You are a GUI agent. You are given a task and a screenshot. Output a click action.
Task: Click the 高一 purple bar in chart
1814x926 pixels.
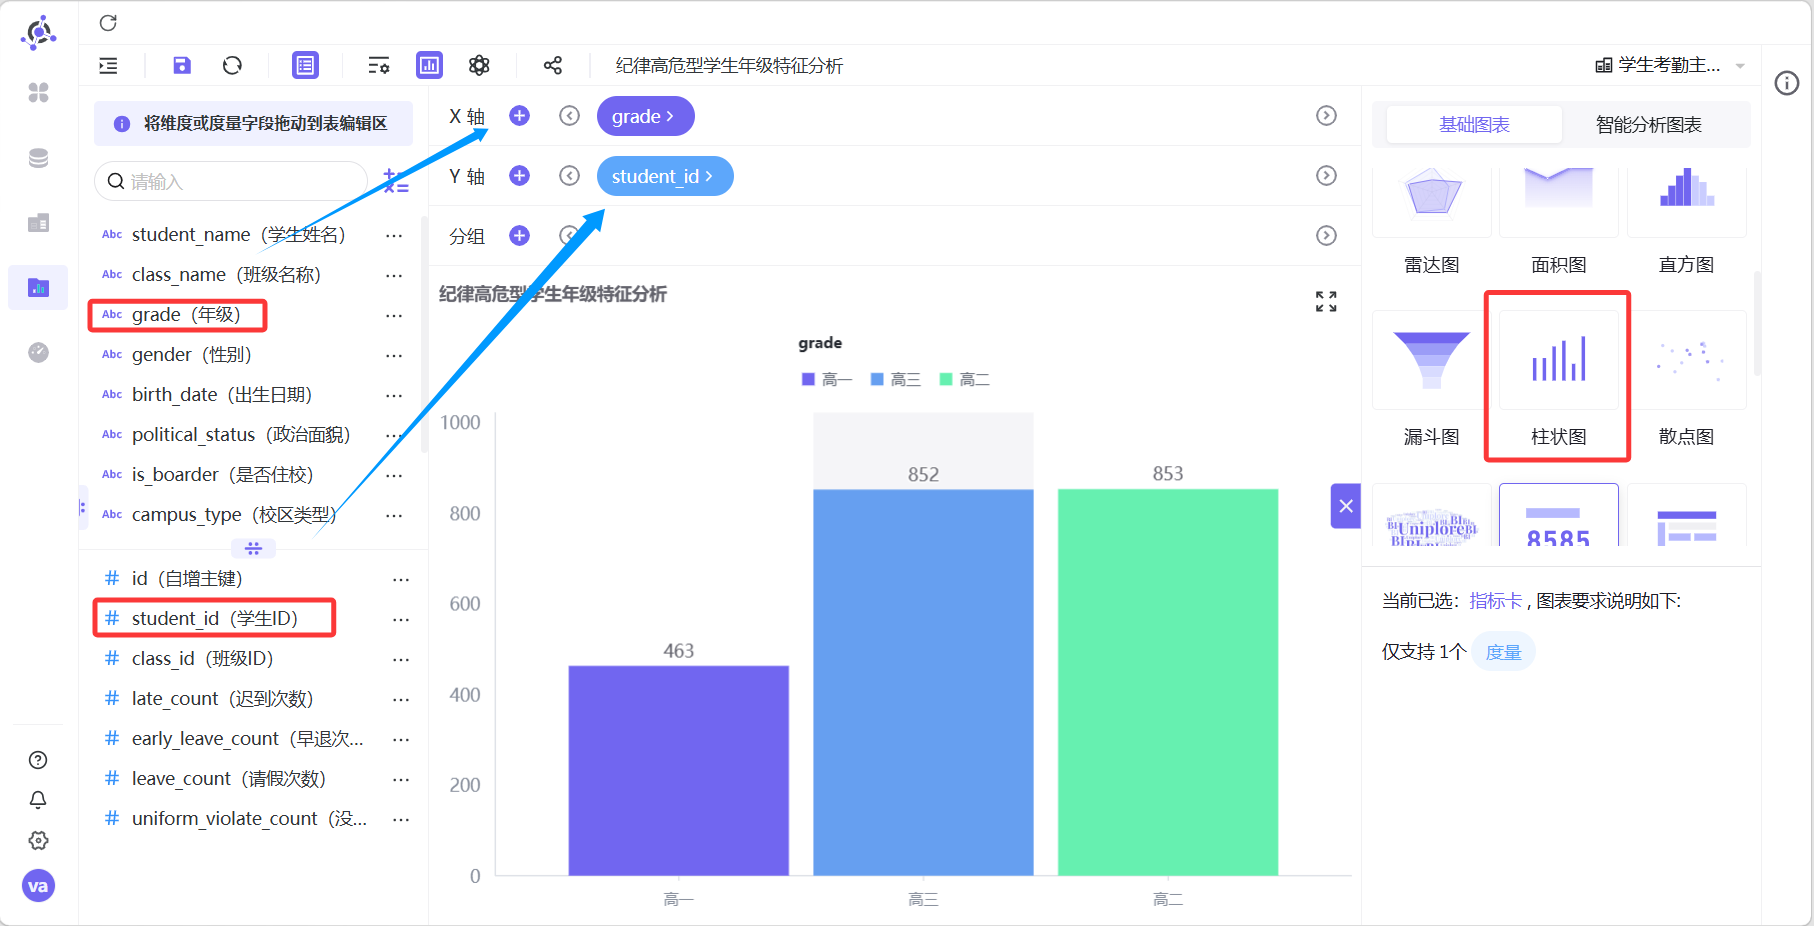click(x=678, y=770)
